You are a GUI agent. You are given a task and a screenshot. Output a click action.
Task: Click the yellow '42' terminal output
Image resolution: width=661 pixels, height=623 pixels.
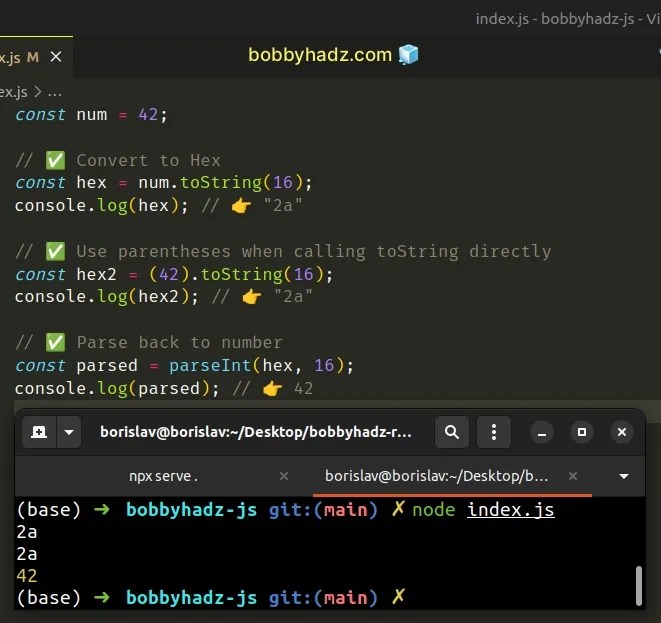[x=27, y=576]
